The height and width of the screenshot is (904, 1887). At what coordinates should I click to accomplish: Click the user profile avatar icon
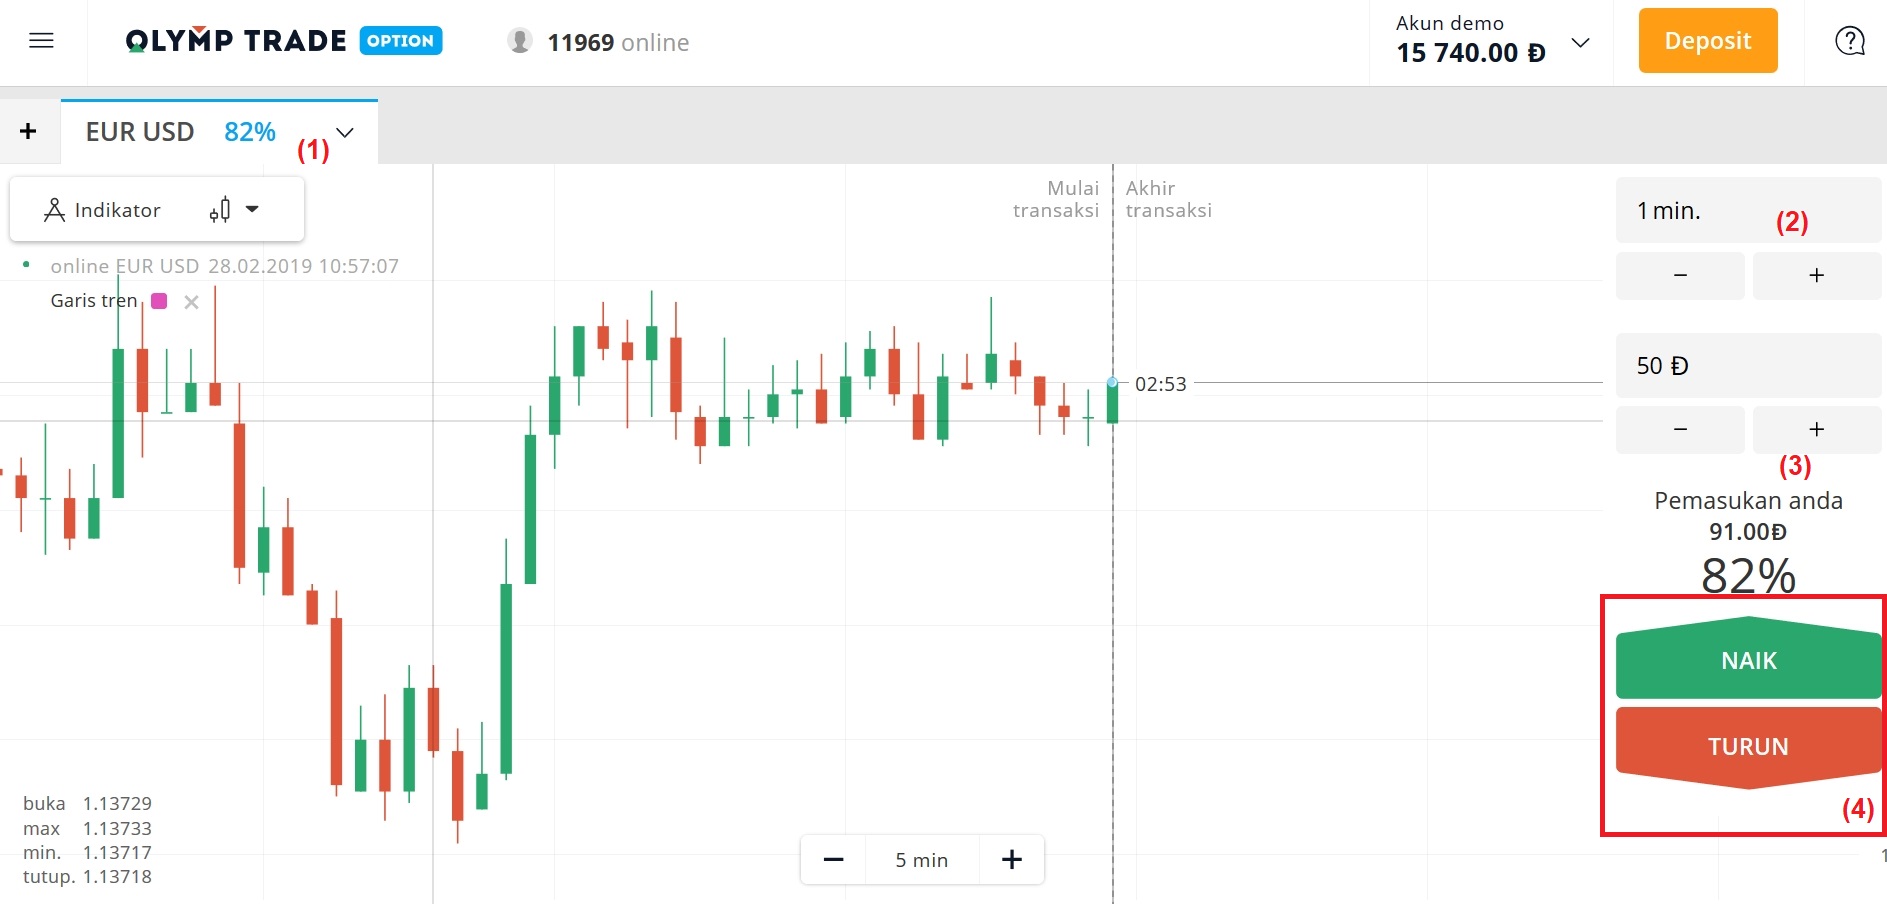[x=519, y=42]
